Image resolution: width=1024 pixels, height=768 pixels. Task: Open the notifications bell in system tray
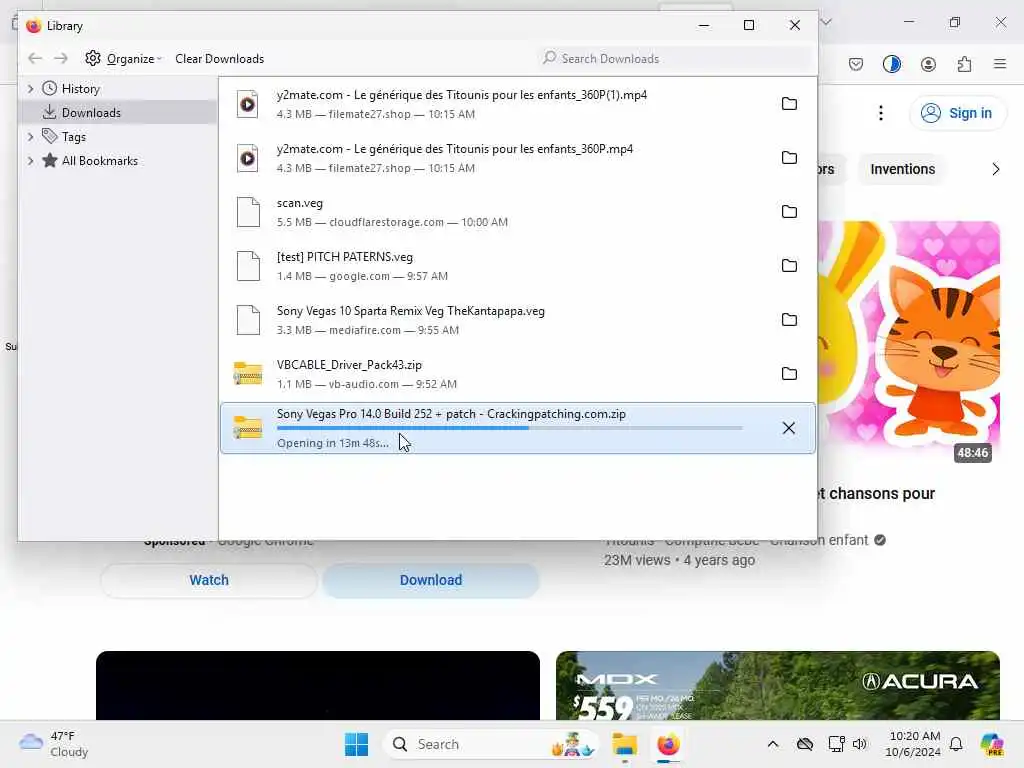pyautogui.click(x=956, y=744)
